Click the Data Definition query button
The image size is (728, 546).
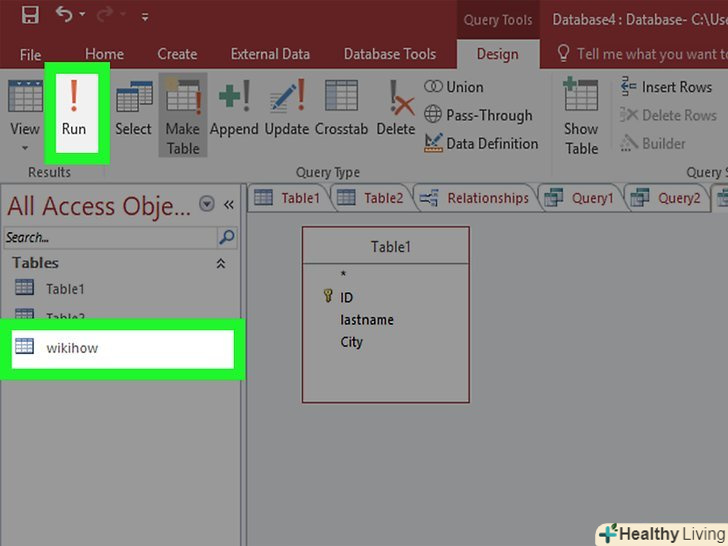481,143
